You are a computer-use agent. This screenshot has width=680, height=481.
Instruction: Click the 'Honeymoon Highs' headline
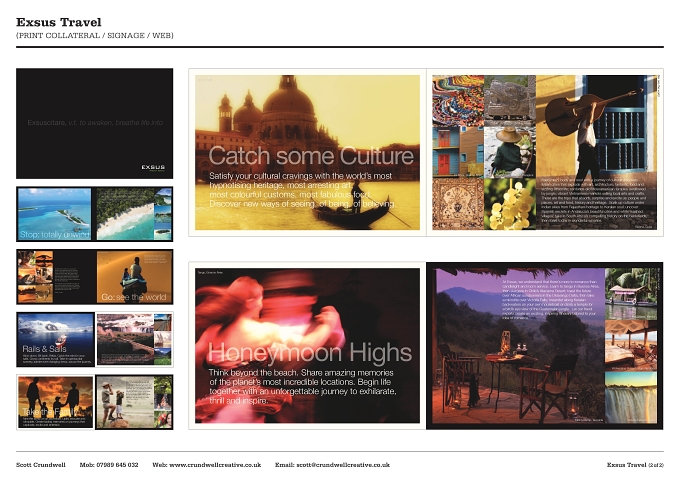pos(310,353)
